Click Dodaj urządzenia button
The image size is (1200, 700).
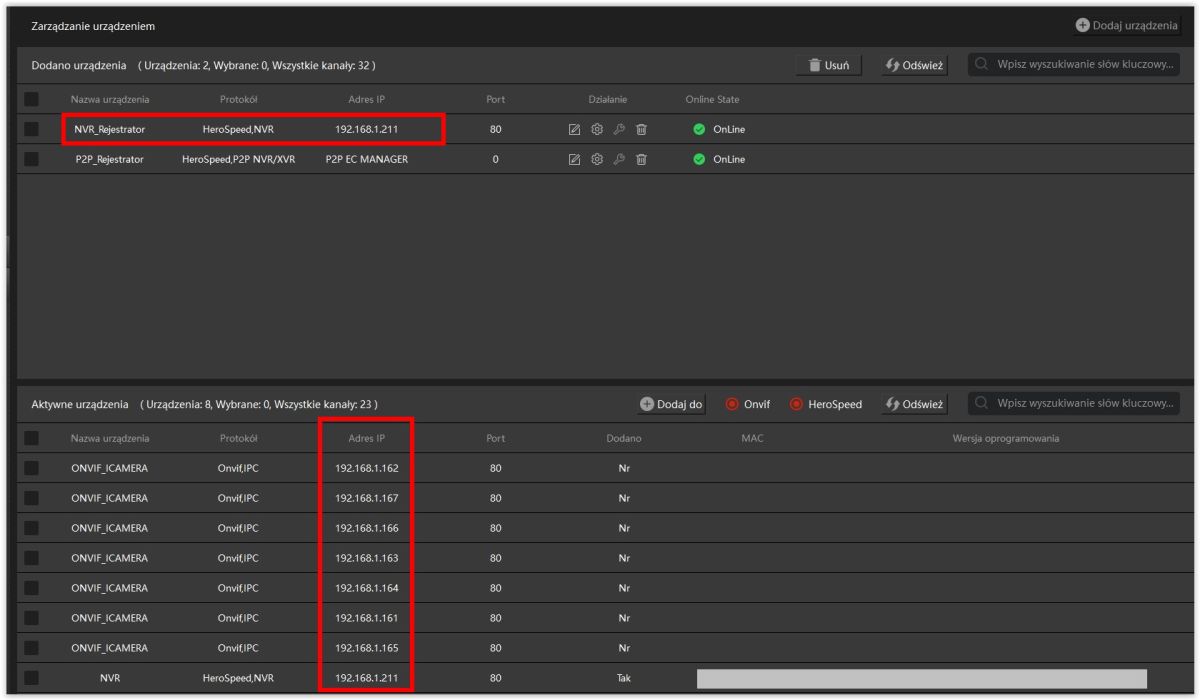click(x=1127, y=24)
